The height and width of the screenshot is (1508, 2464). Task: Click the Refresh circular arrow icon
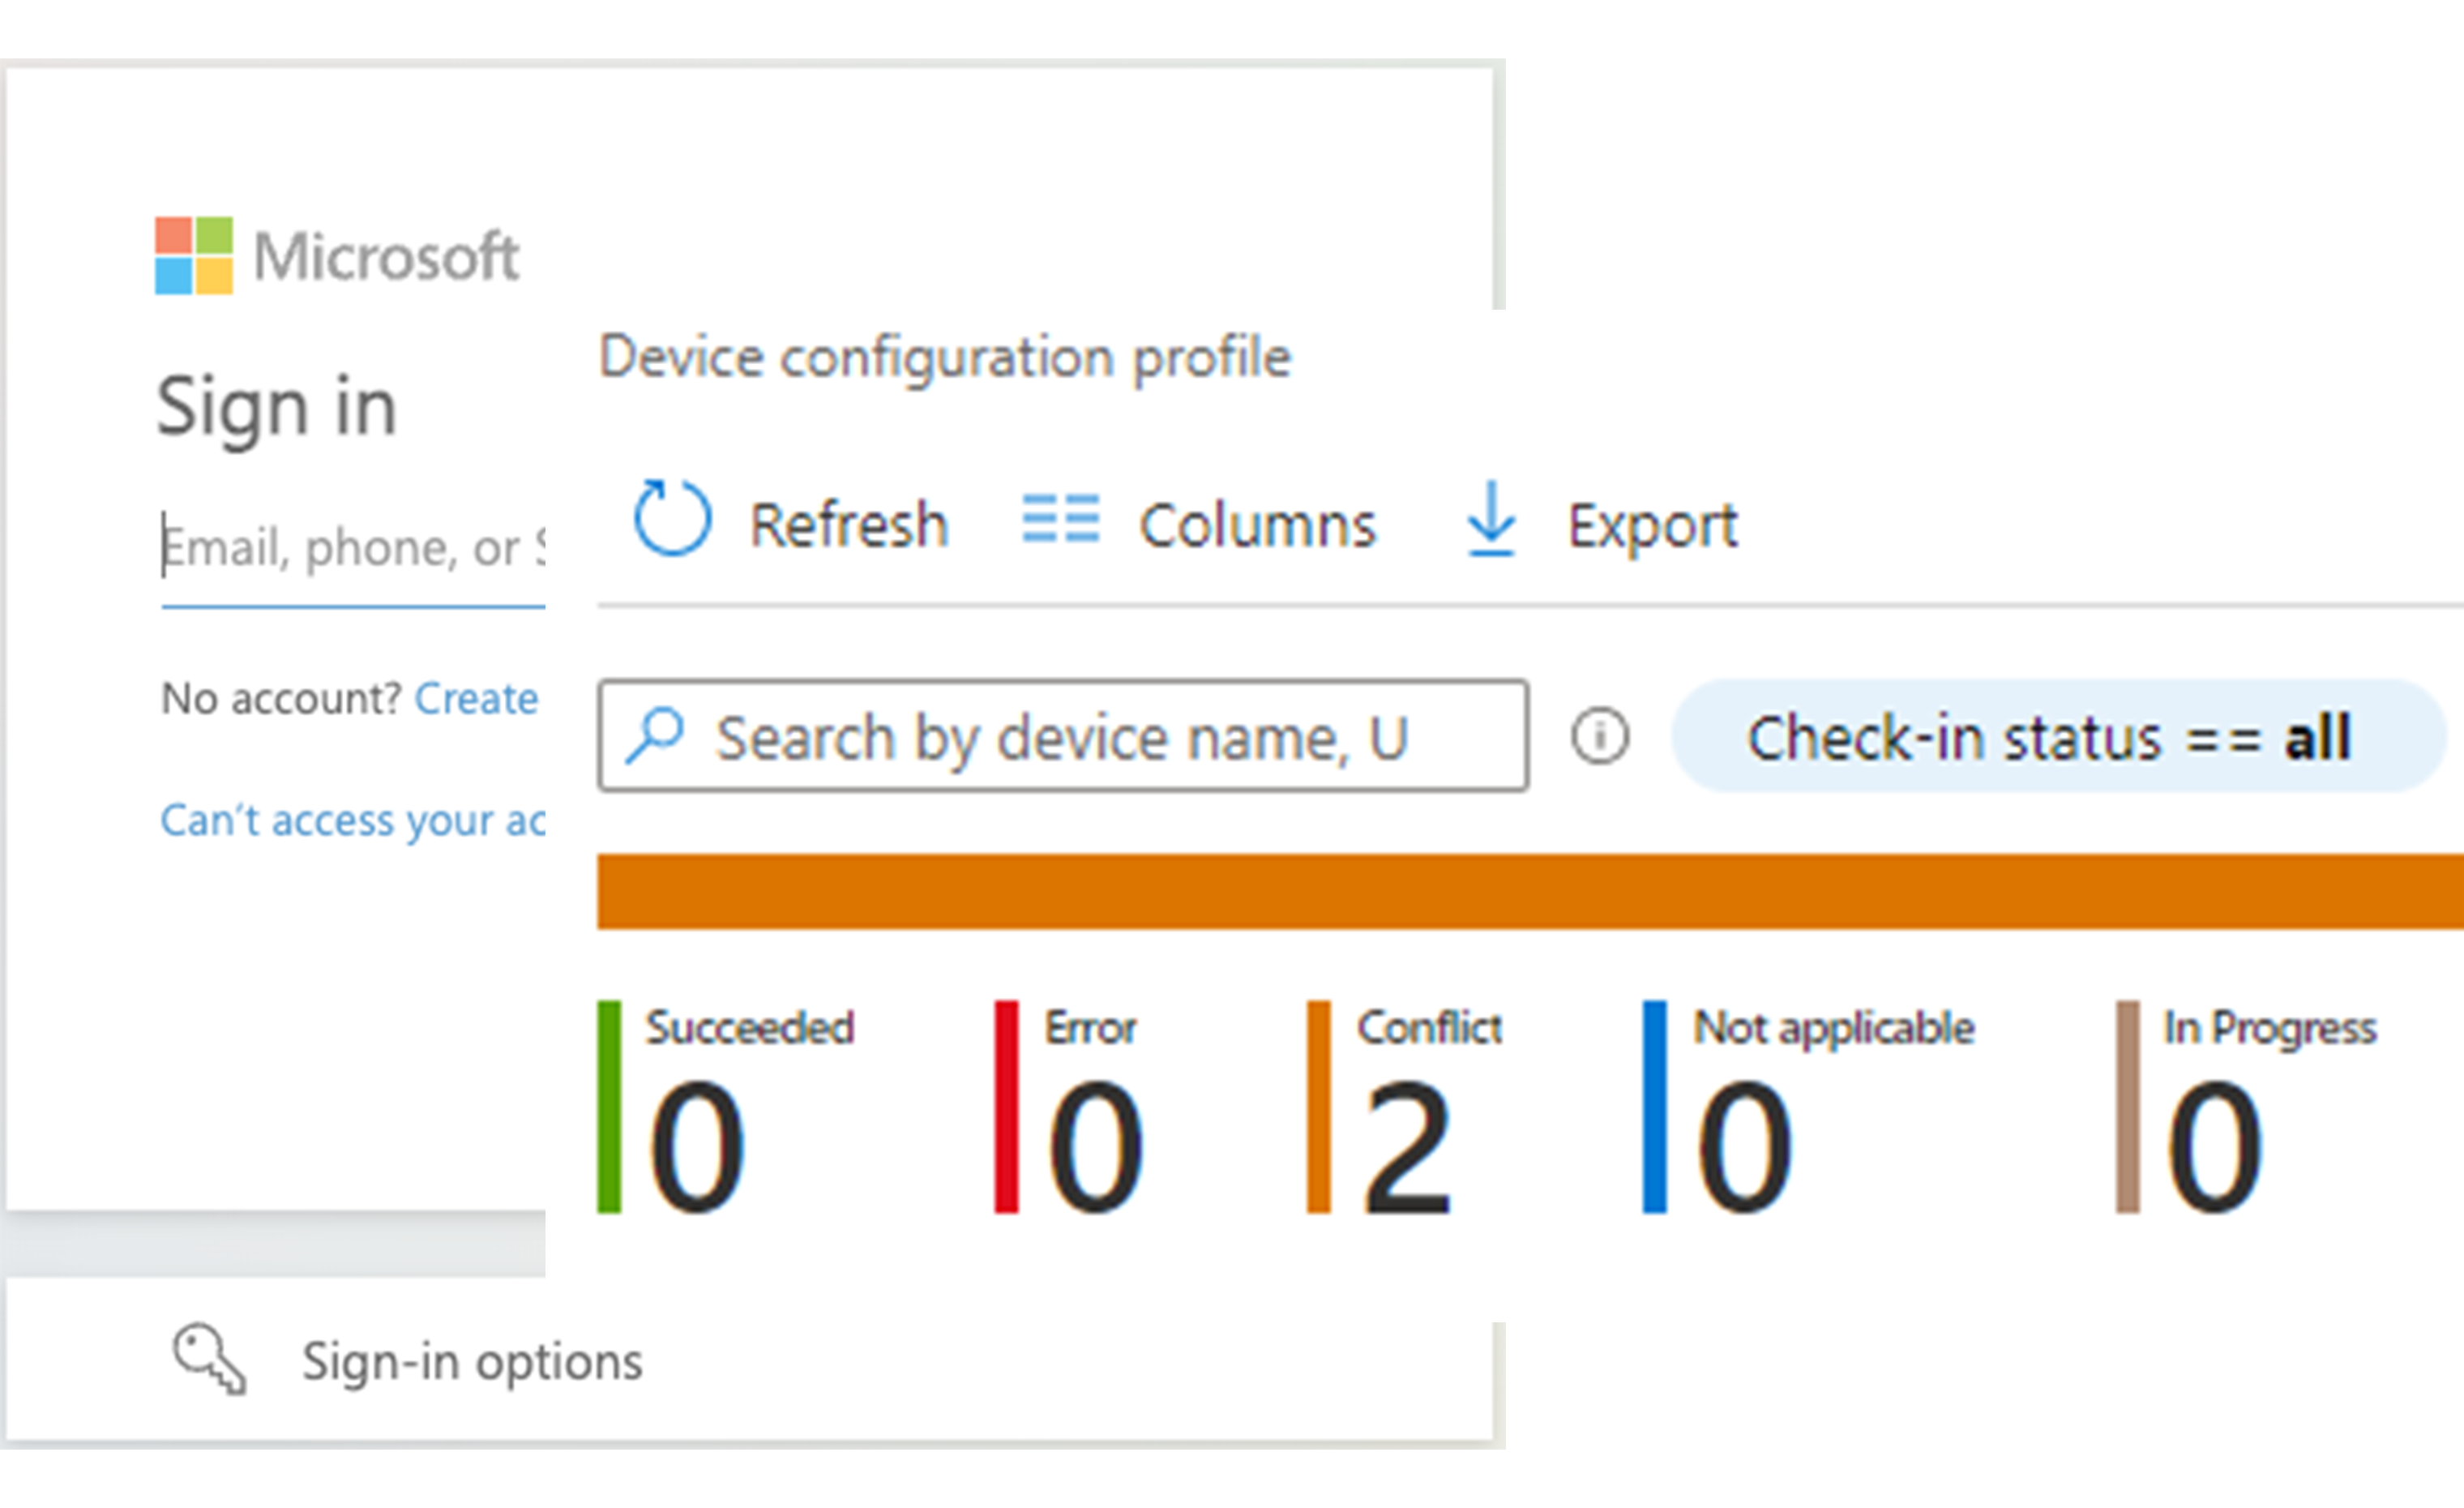672,518
